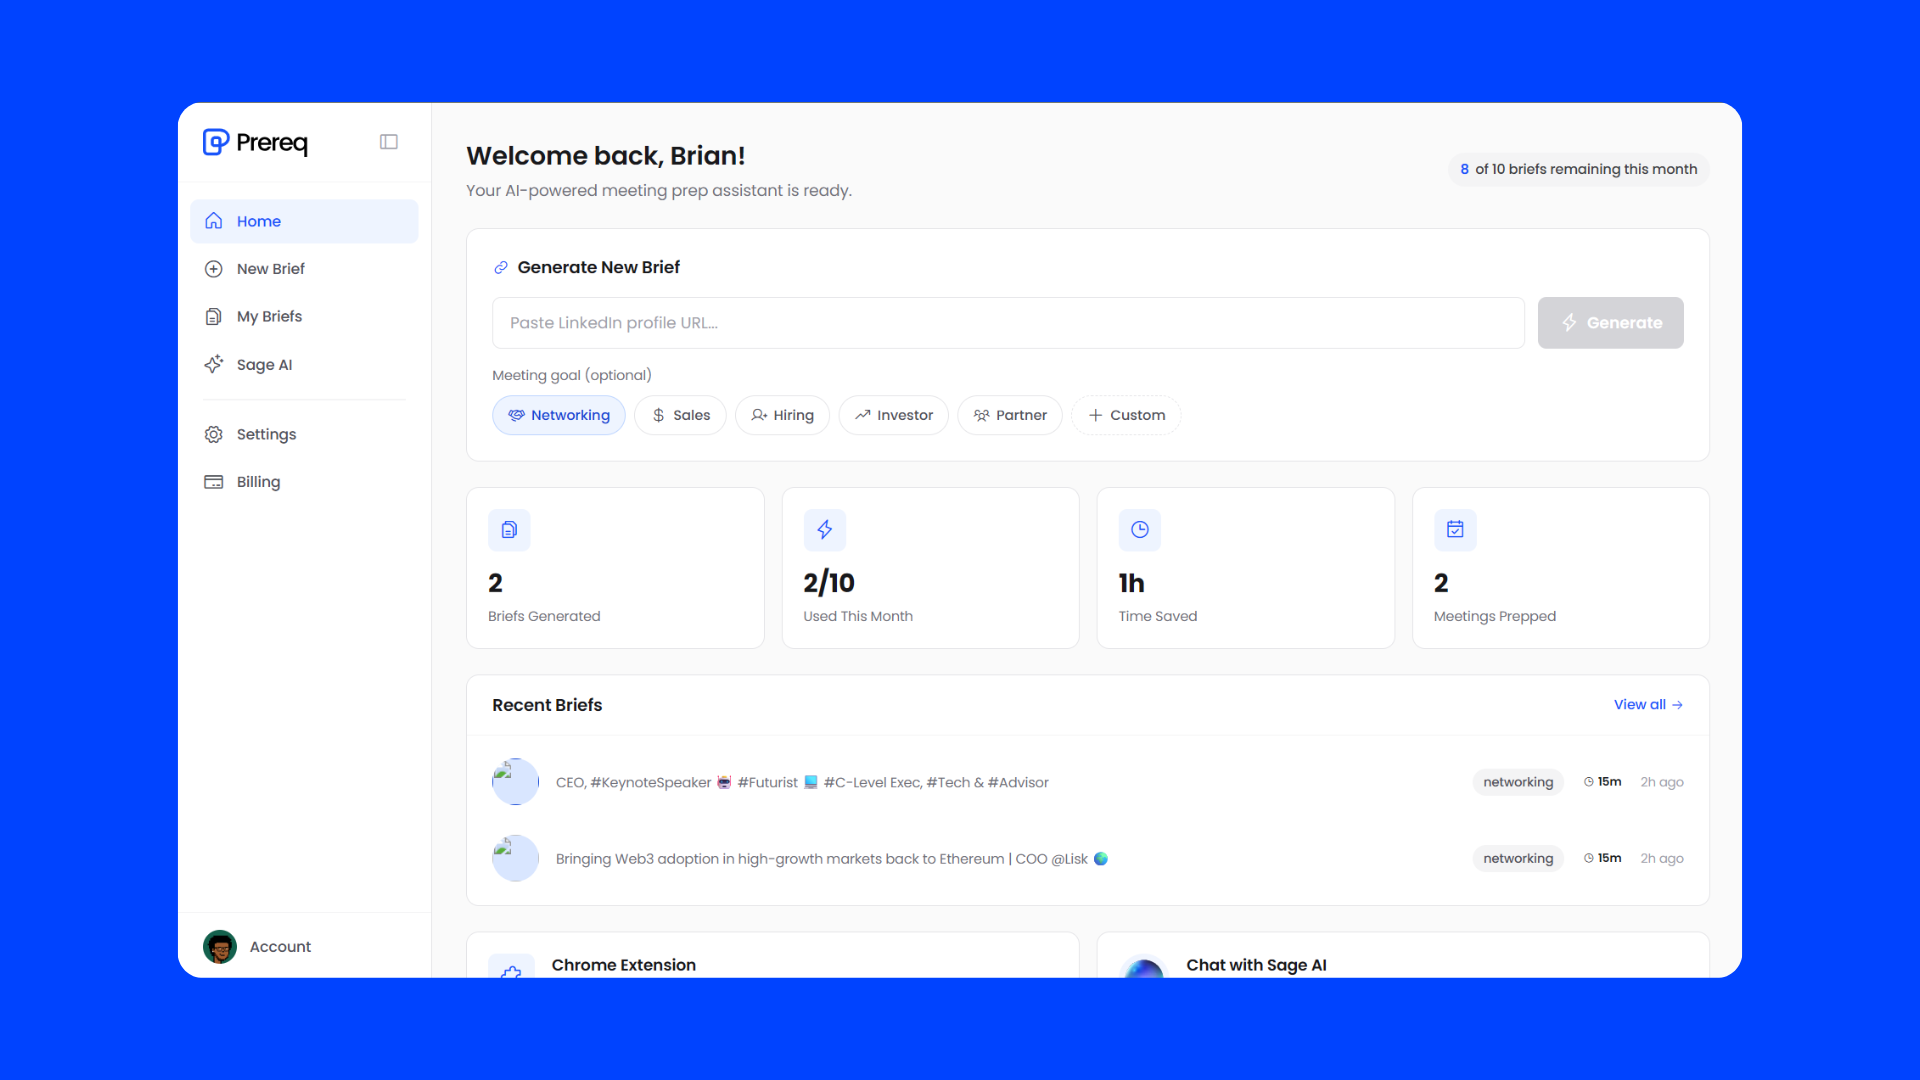The height and width of the screenshot is (1080, 1920).
Task: Click the account avatar picture
Action: click(220, 946)
